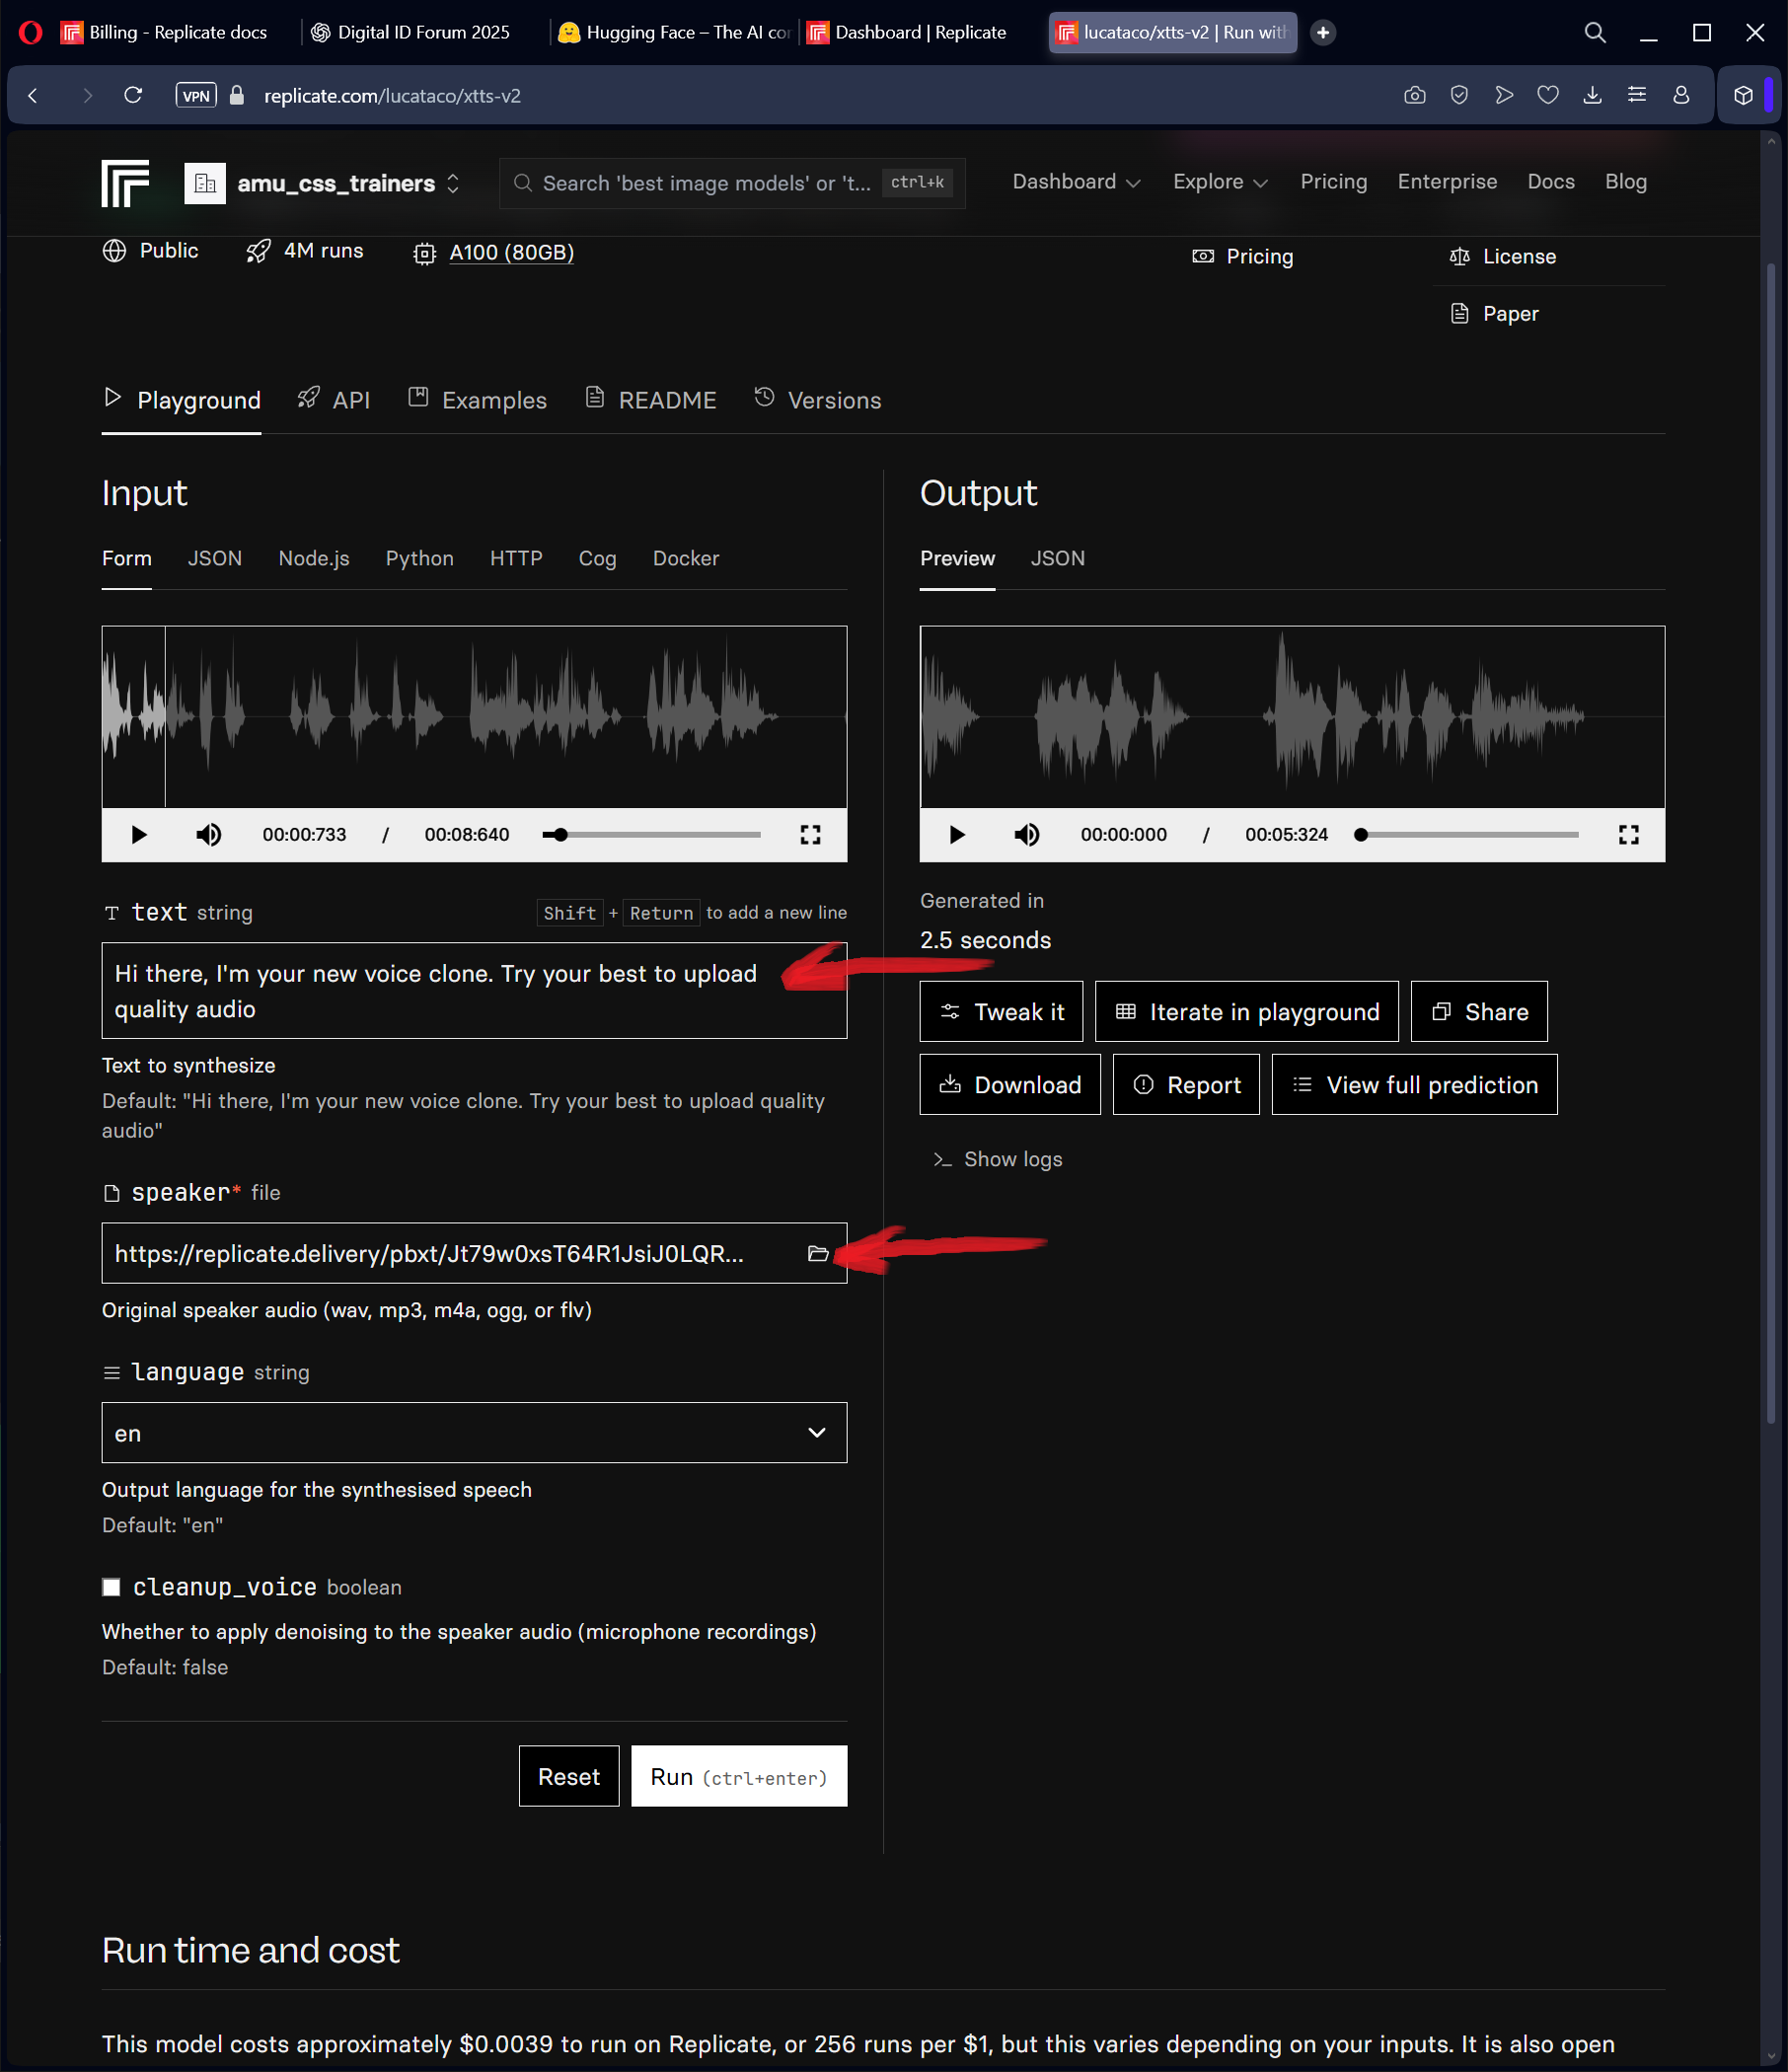1788x2072 pixels.
Task: Enable the cleanup_voice checkbox
Action: coord(112,1587)
